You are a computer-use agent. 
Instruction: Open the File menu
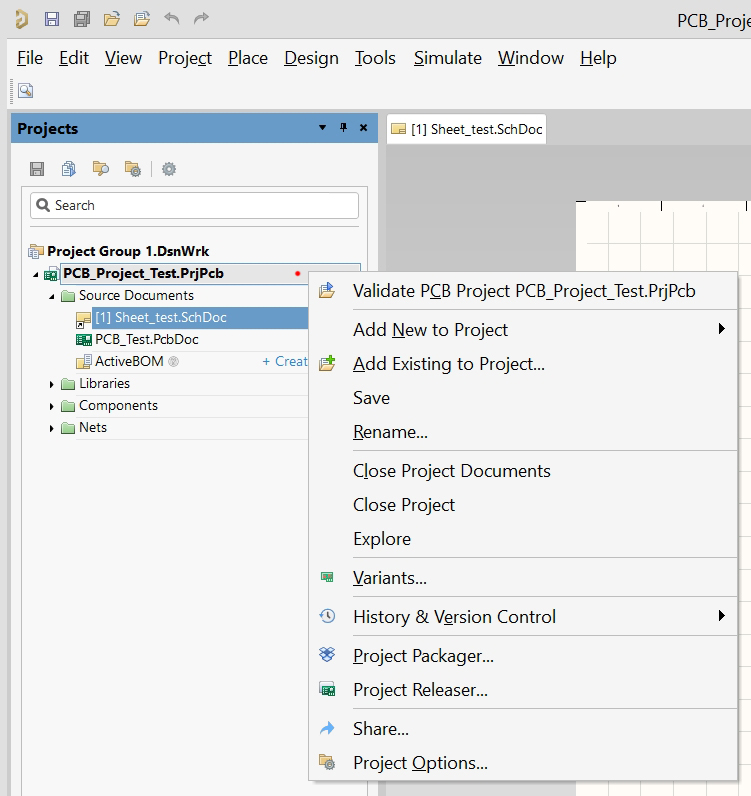30,58
